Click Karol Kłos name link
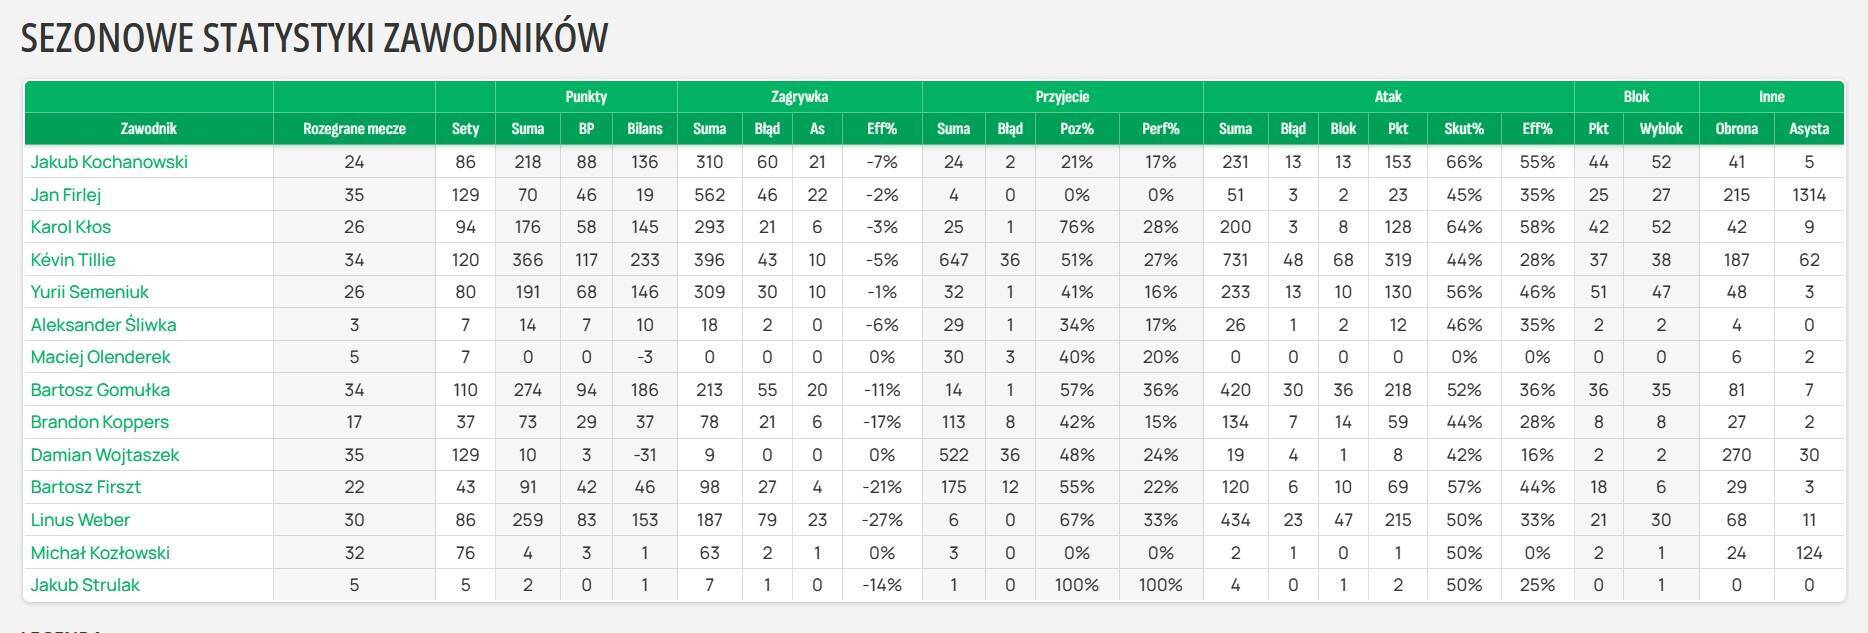The width and height of the screenshot is (1868, 633). point(71,227)
